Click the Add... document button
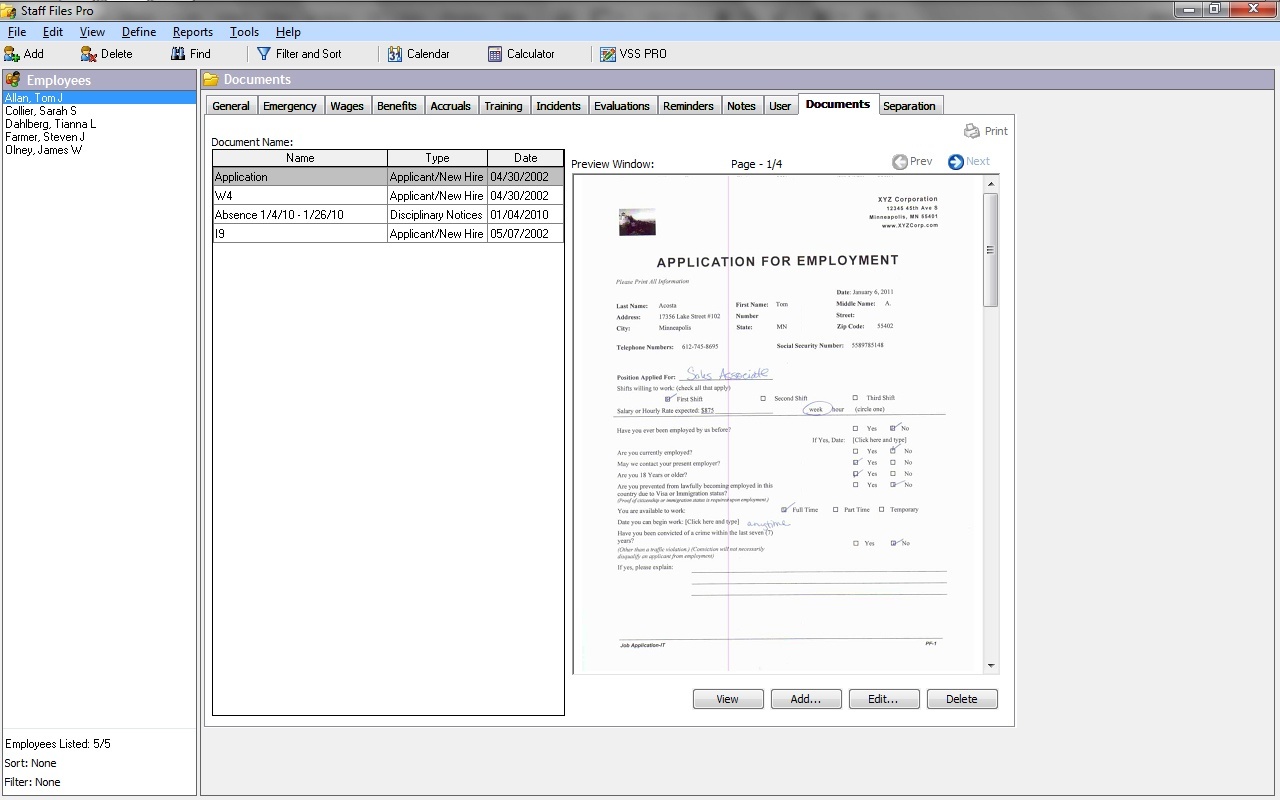The image size is (1280, 800). pyautogui.click(x=806, y=699)
